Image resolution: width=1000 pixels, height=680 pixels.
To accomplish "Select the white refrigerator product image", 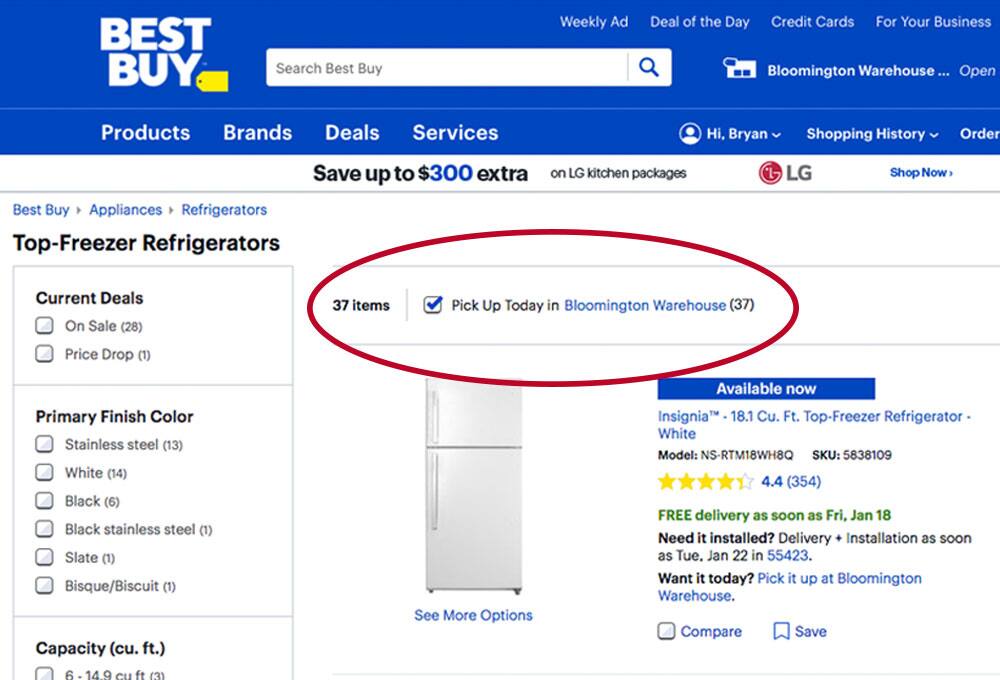I will tap(474, 485).
